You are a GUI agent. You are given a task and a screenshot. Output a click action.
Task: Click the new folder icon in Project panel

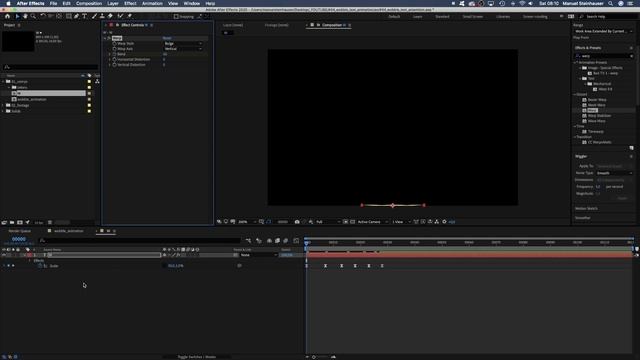pyautogui.click(x=12, y=222)
